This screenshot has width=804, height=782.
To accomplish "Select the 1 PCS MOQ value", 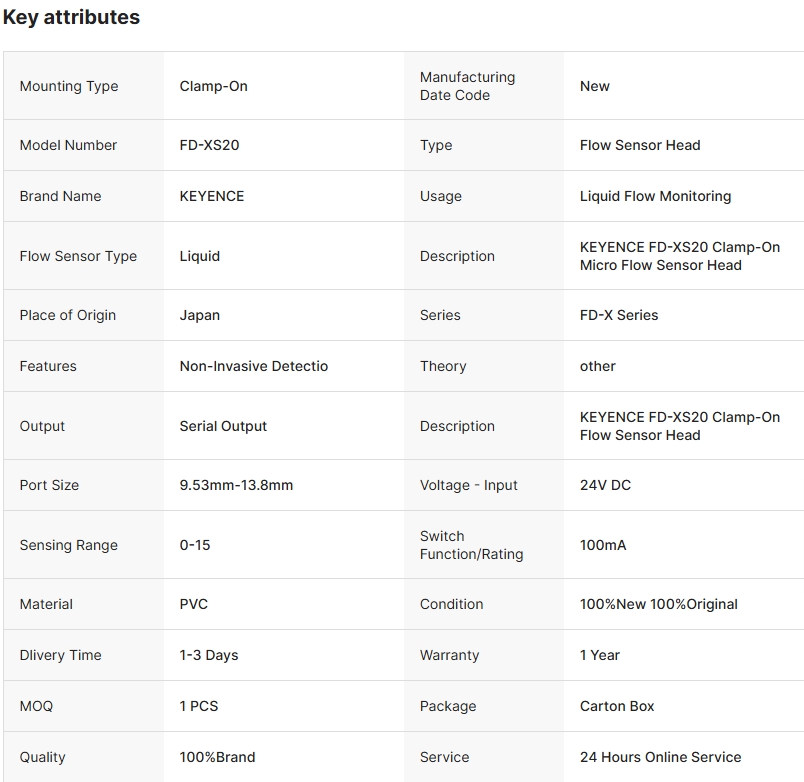I will coord(198,706).
